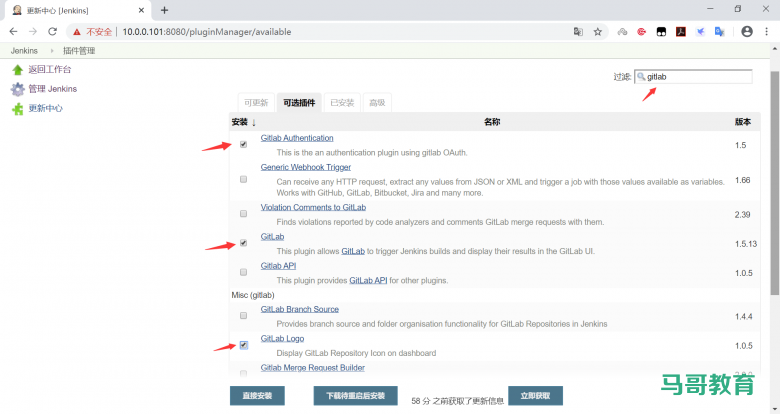The width and height of the screenshot is (780, 414).
Task: Click the black square extension icon
Action: [661, 32]
